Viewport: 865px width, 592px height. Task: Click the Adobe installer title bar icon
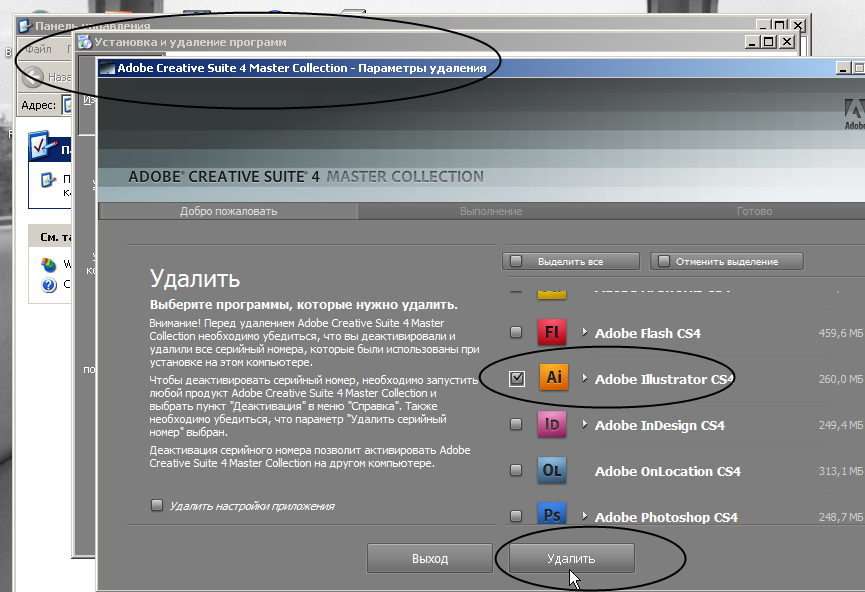108,68
